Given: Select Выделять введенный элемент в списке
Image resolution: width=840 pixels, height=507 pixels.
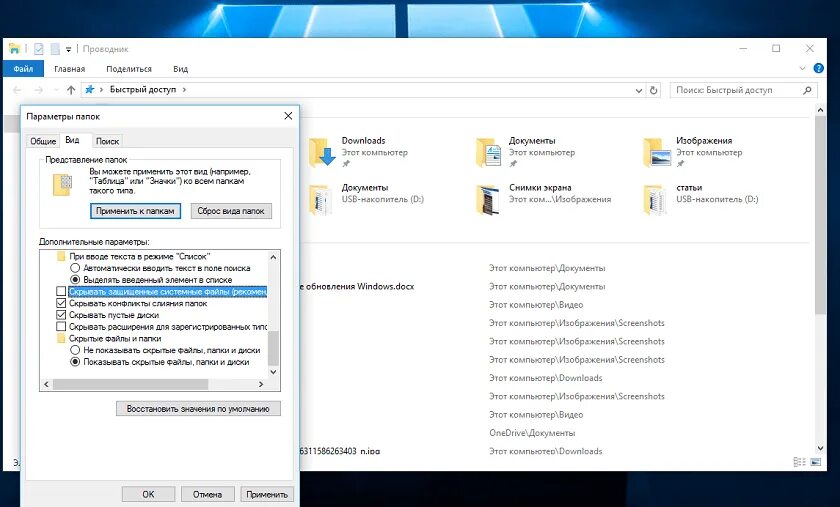Looking at the screenshot, I should [75, 280].
